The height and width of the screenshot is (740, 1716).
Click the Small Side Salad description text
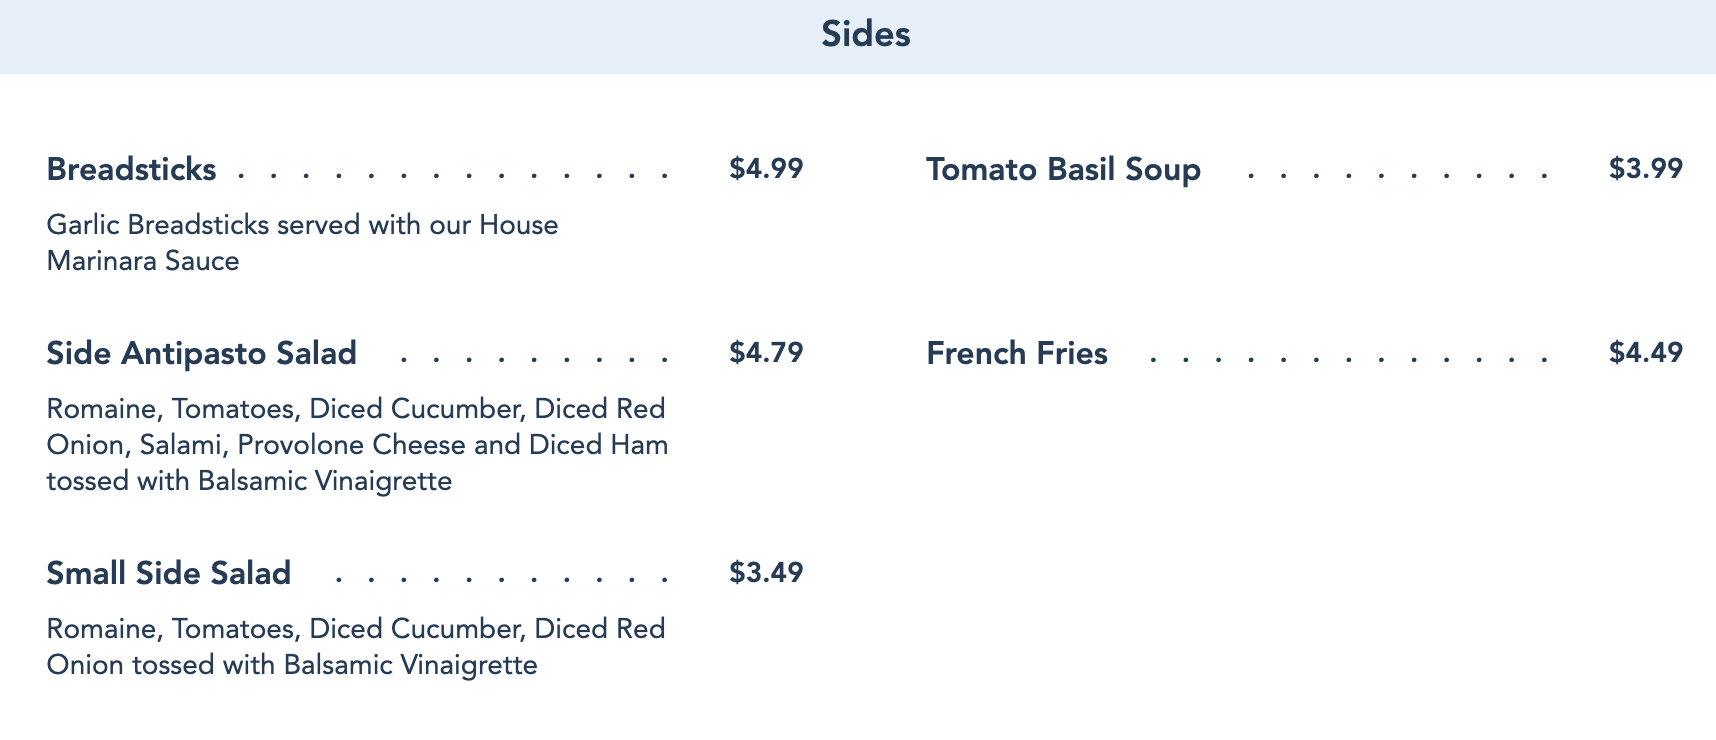(355, 647)
